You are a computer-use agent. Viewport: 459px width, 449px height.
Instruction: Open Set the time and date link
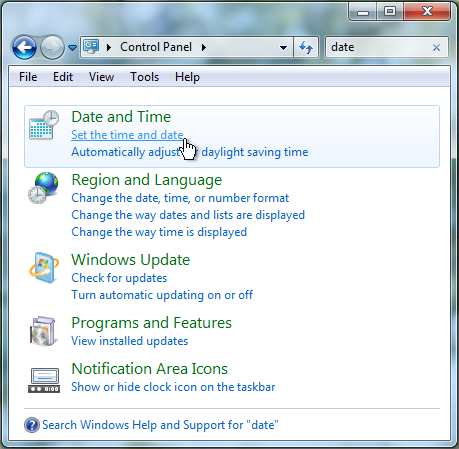[127, 135]
